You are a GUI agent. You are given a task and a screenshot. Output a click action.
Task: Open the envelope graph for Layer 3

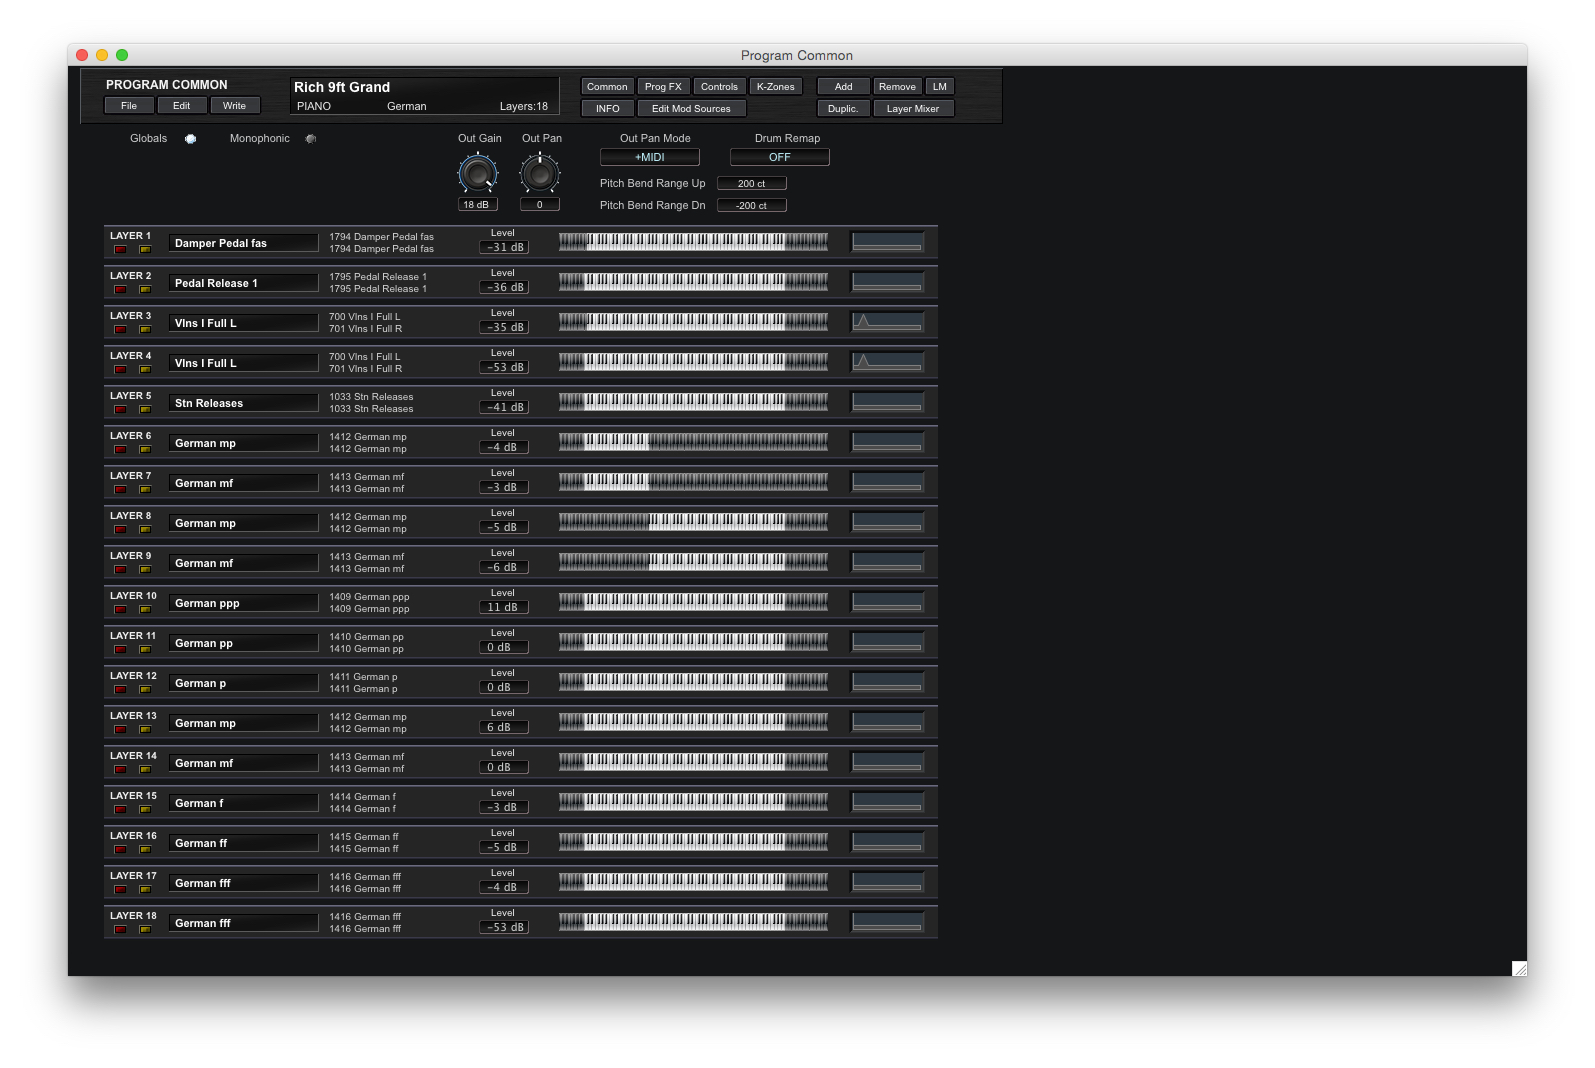pos(886,322)
